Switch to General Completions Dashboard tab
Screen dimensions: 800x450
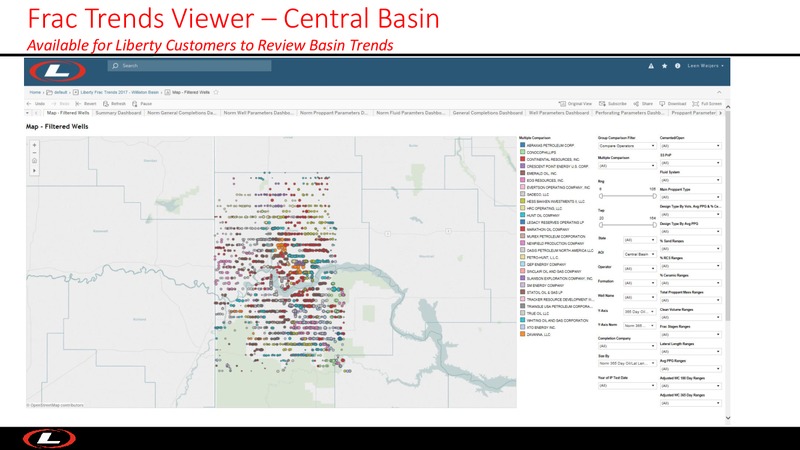pyautogui.click(x=487, y=113)
